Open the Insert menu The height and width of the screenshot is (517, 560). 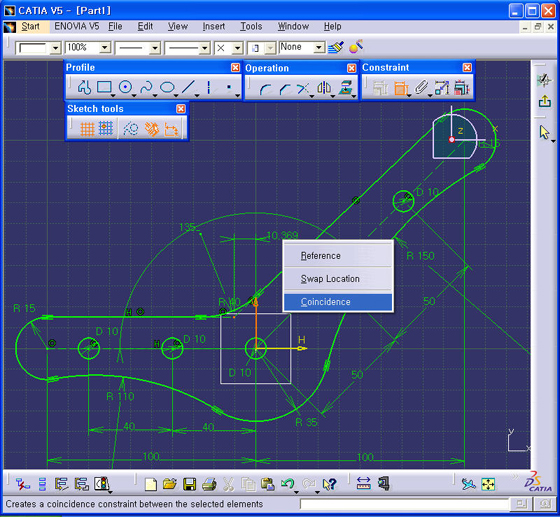(x=214, y=26)
